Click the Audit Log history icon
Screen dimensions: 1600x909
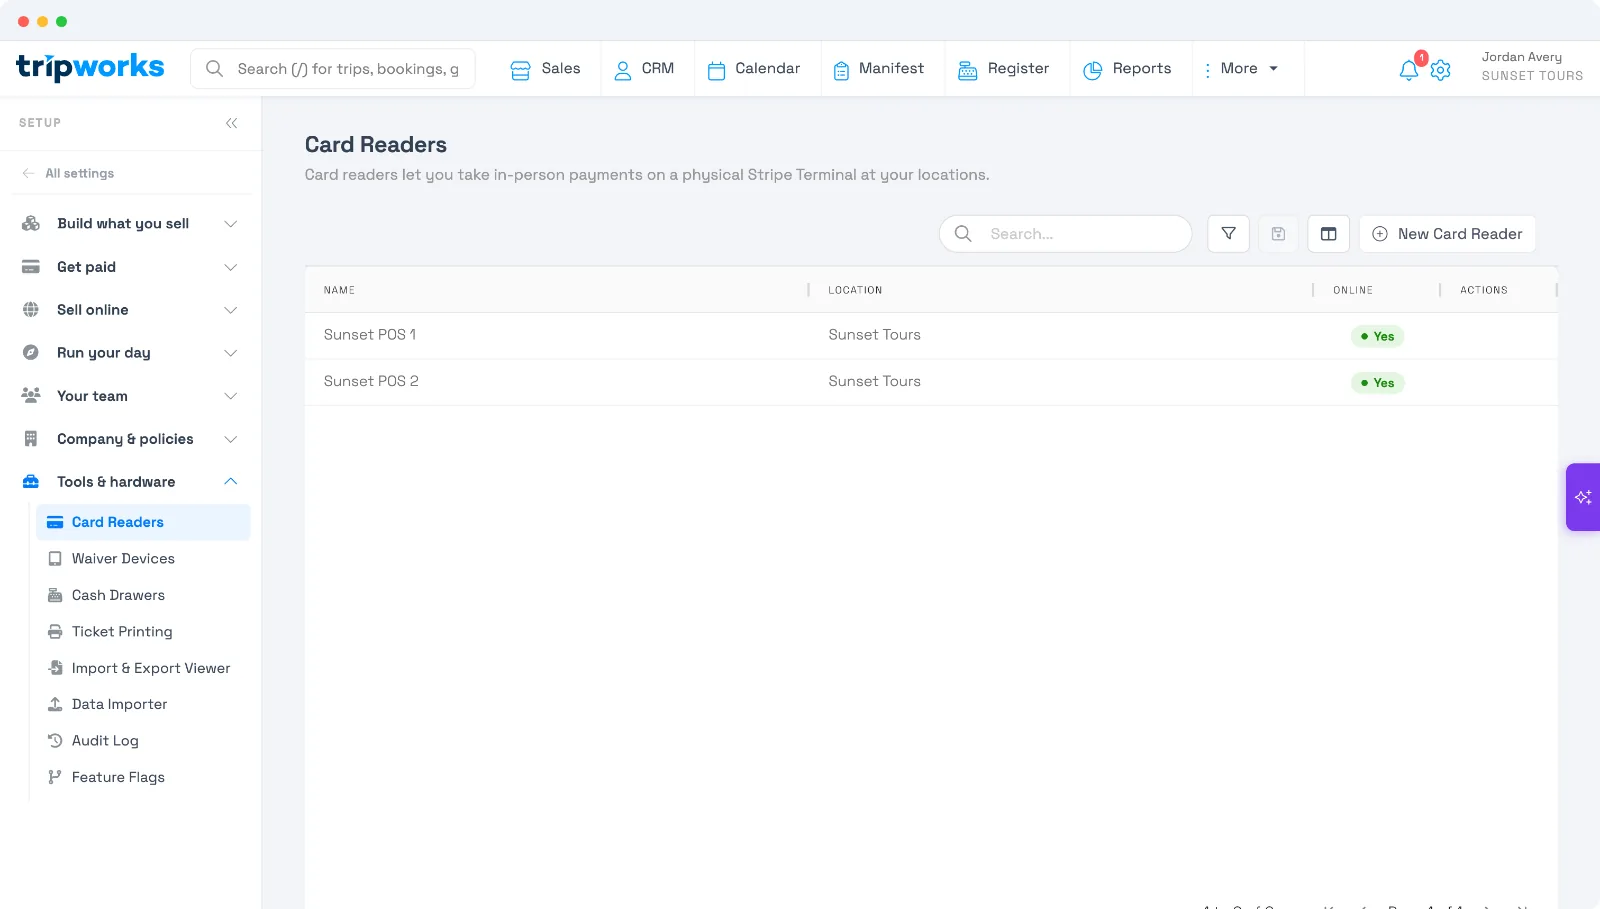pyautogui.click(x=55, y=741)
